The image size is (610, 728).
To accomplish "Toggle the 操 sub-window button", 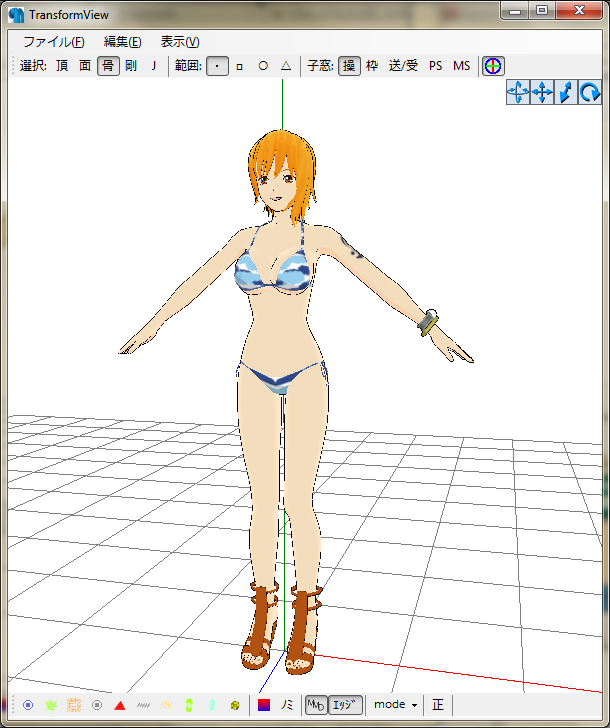I will click(x=349, y=66).
